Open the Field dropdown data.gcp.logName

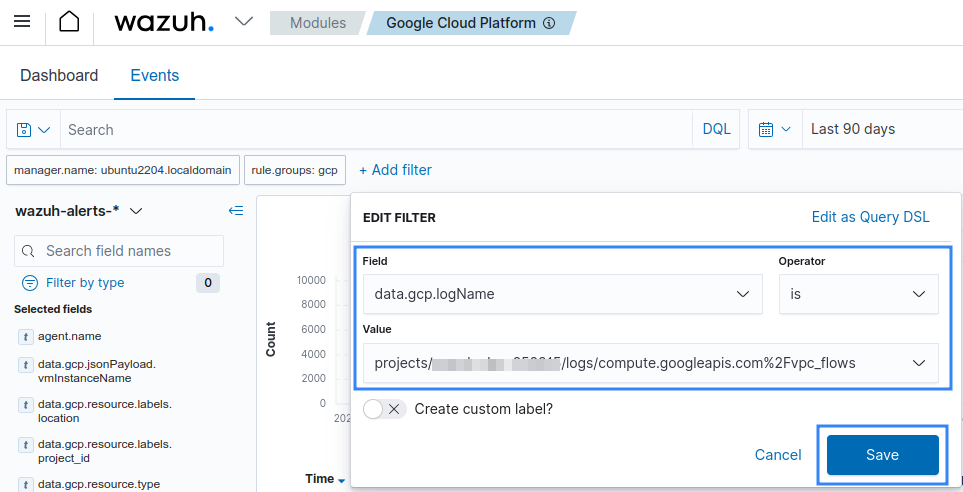[x=563, y=294]
